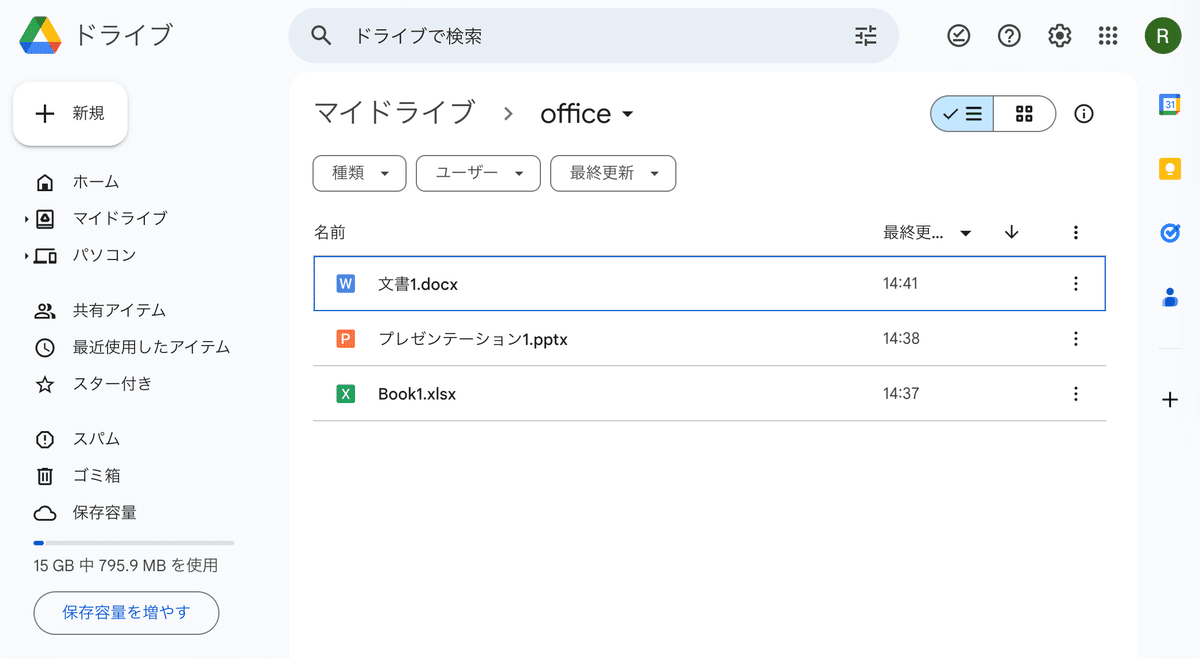This screenshot has width=1200, height=659.
Task: Go to マイドライブ breadcrumb
Action: tap(394, 113)
